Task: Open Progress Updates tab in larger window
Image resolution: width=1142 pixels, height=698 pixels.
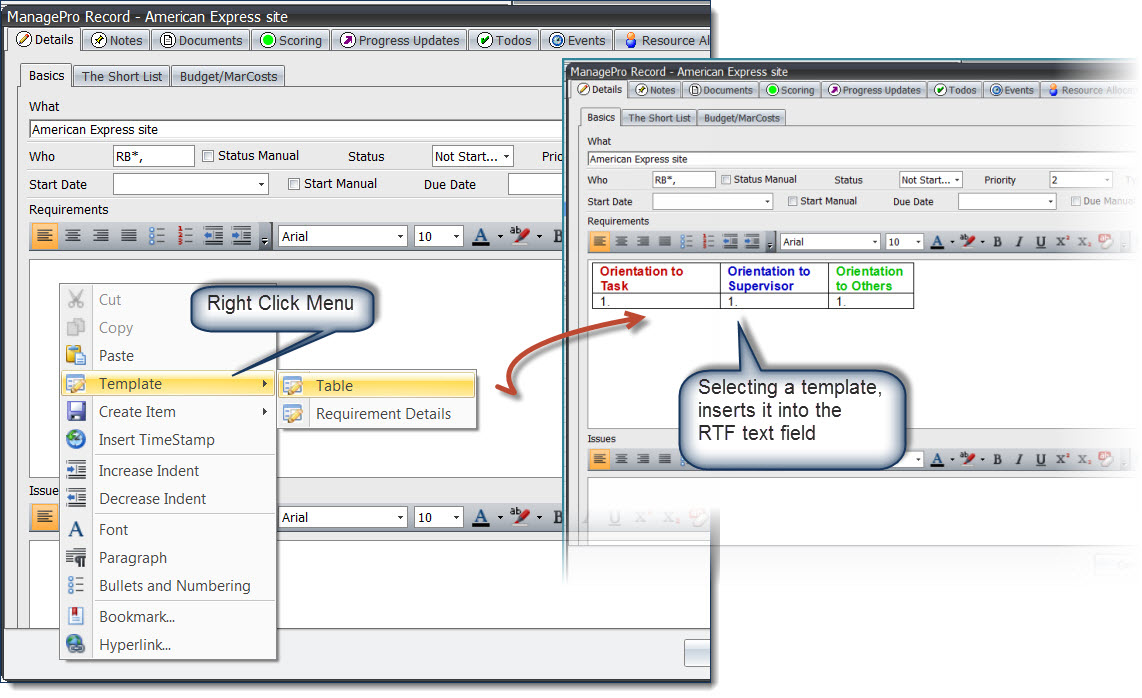Action: click(x=400, y=40)
